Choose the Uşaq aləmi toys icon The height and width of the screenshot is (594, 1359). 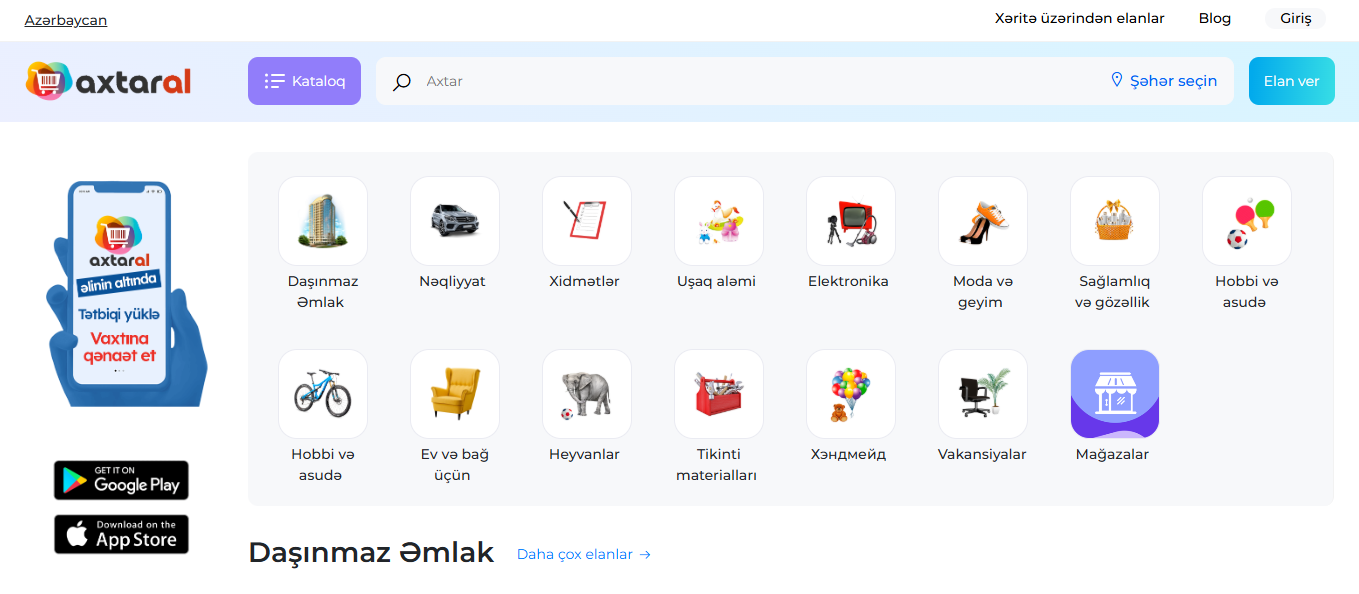(718, 221)
